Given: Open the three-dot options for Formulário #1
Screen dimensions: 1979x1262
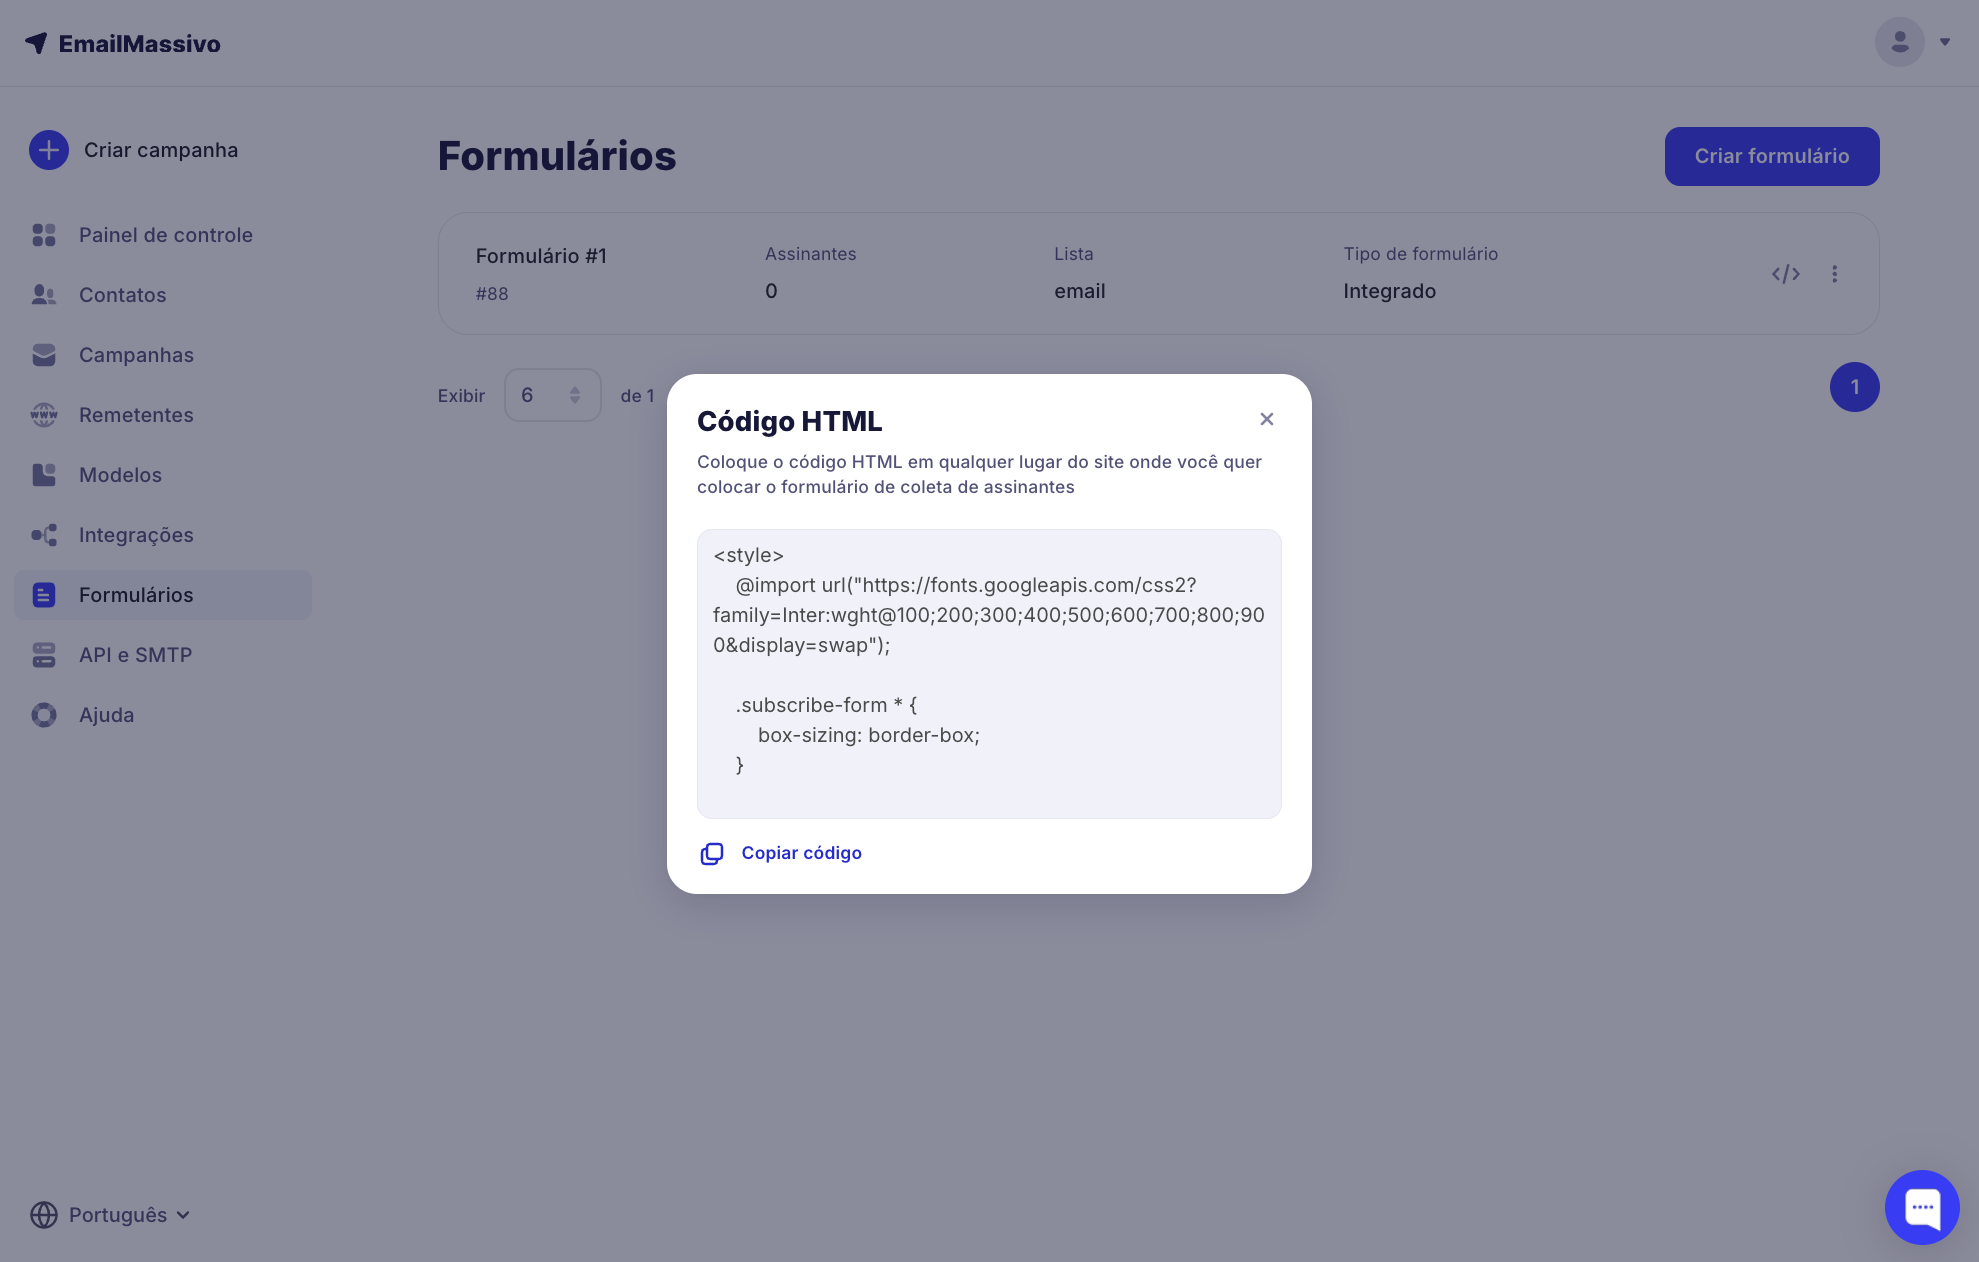Looking at the screenshot, I should tap(1835, 274).
